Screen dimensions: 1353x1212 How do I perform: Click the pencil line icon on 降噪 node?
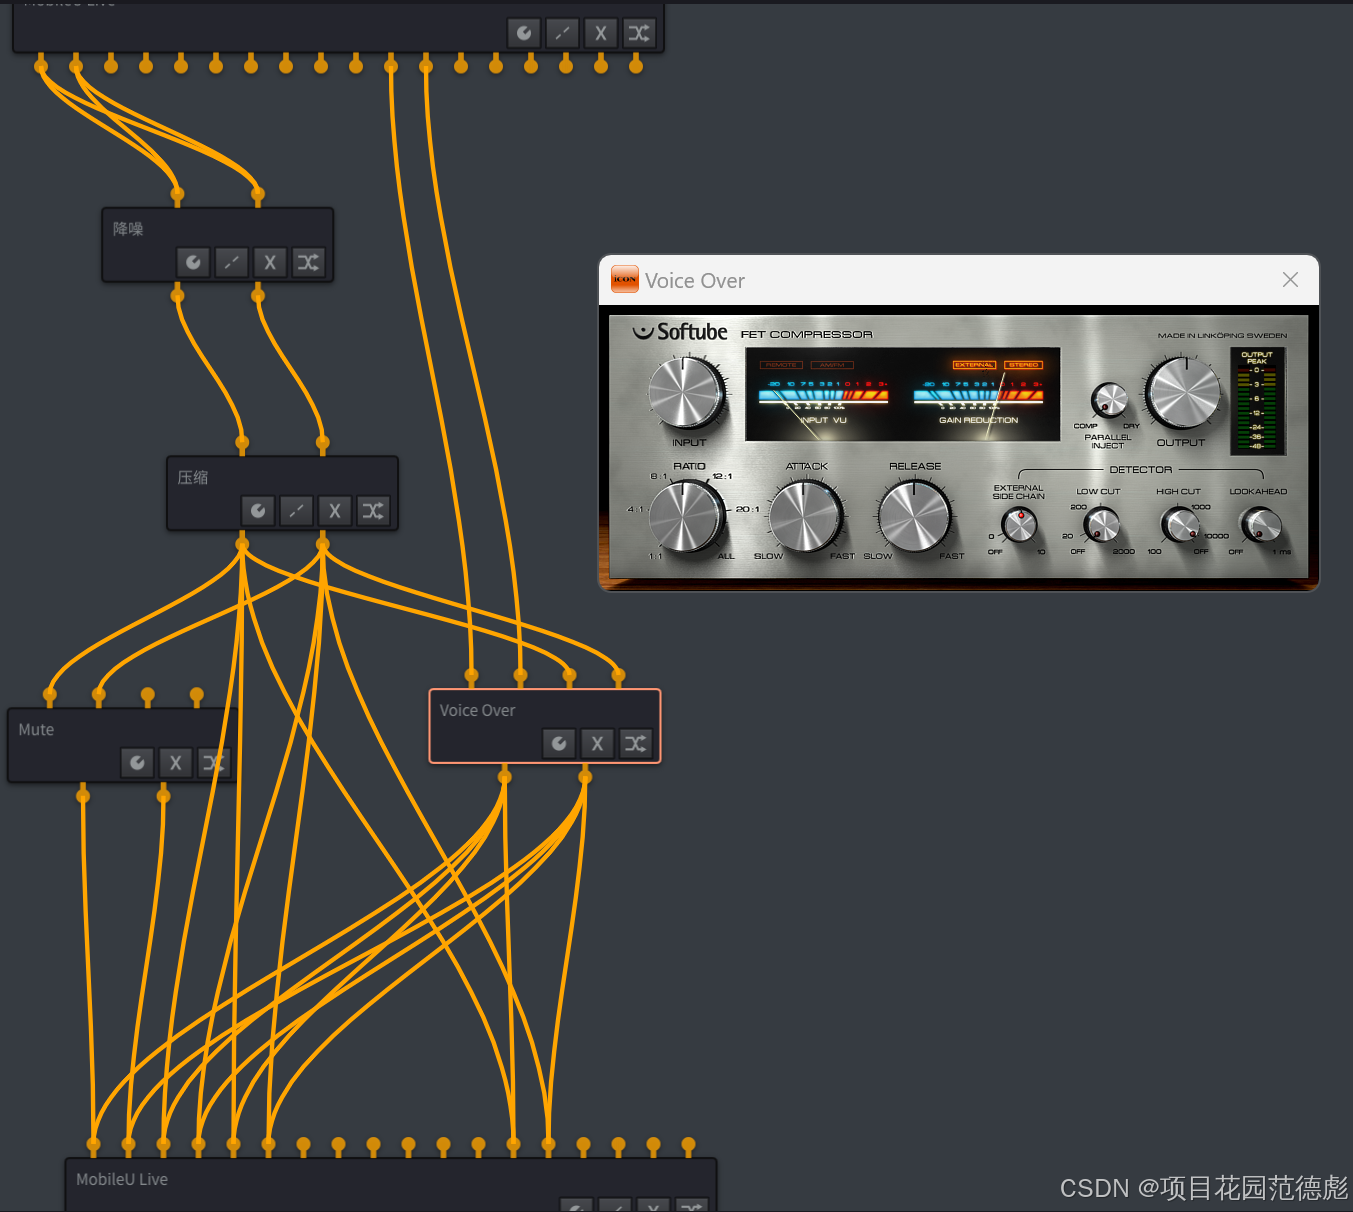tap(231, 262)
